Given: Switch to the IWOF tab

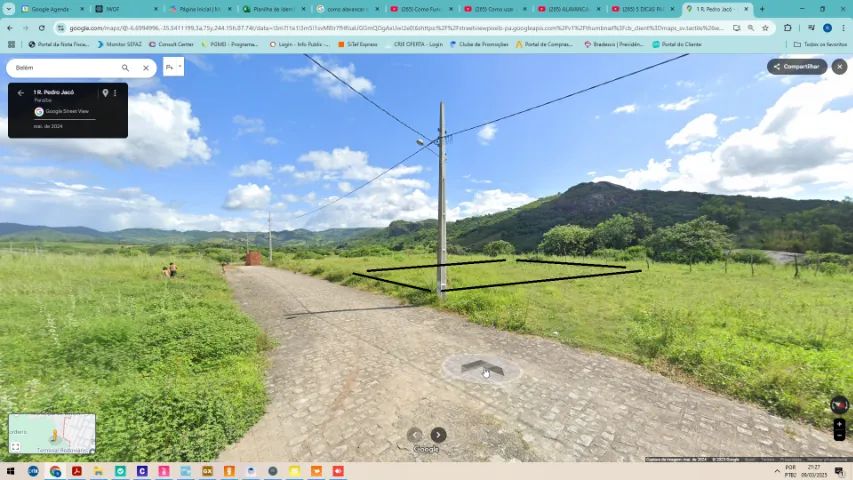Looking at the screenshot, I should point(126,9).
